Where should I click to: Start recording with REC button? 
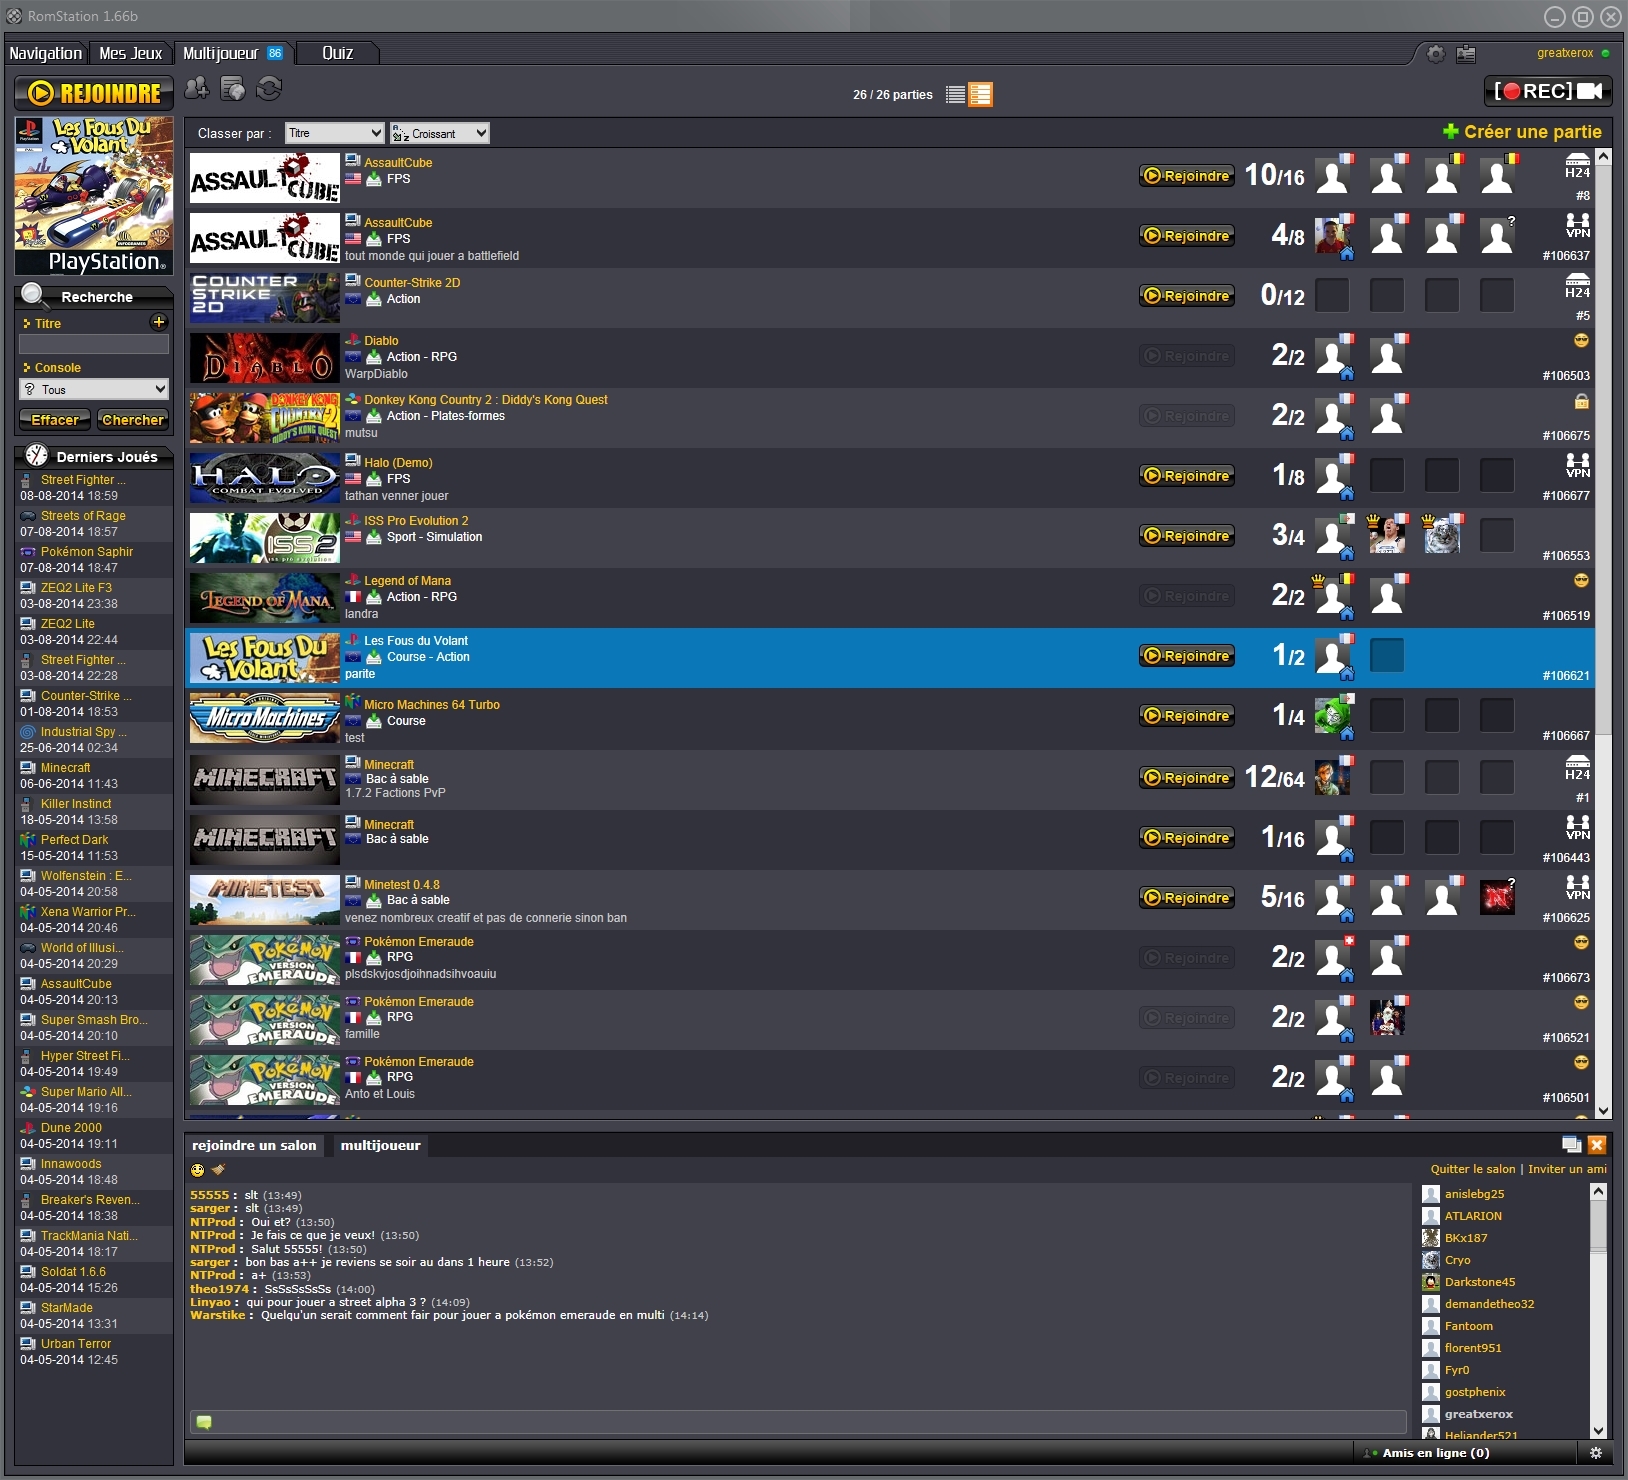click(1547, 91)
